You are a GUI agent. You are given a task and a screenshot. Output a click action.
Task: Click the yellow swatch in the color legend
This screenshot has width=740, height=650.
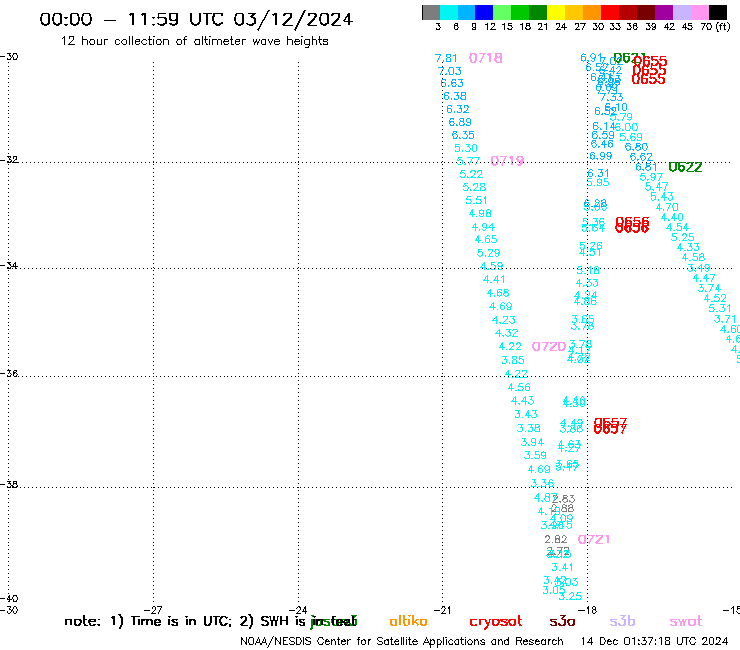(556, 12)
